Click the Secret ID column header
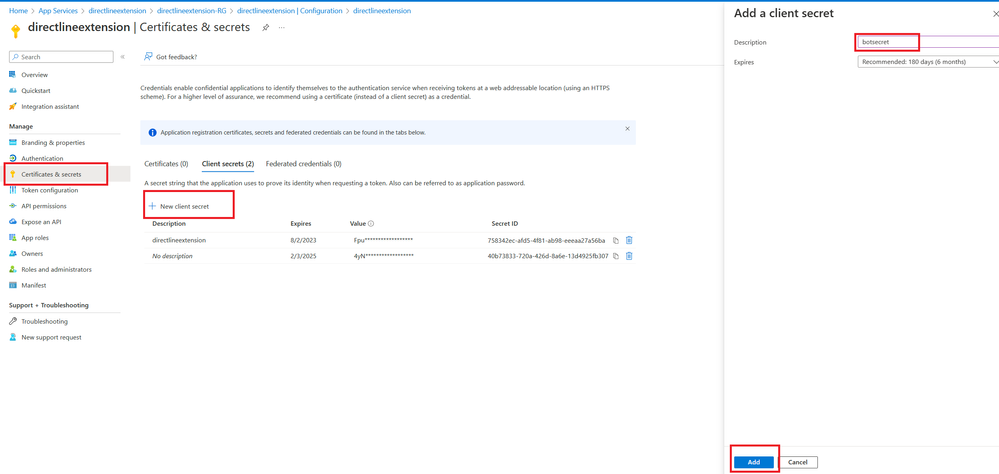 click(x=505, y=224)
